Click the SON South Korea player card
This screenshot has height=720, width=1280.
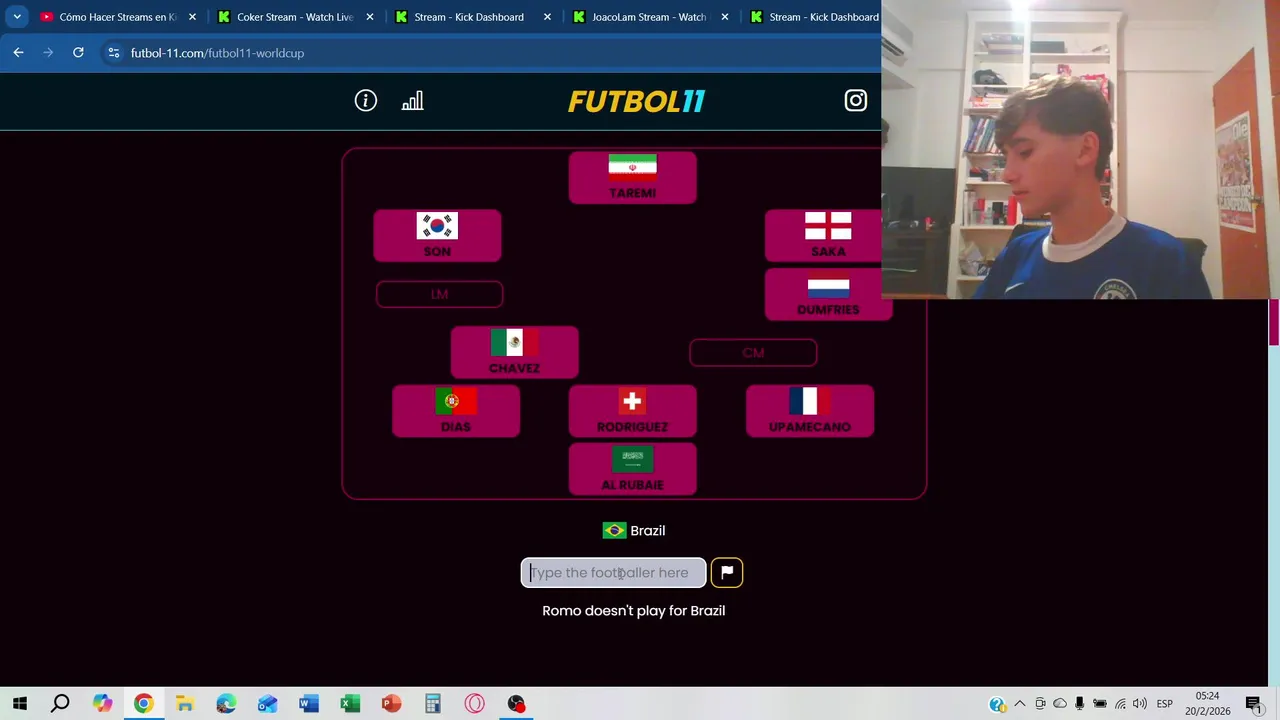437,236
